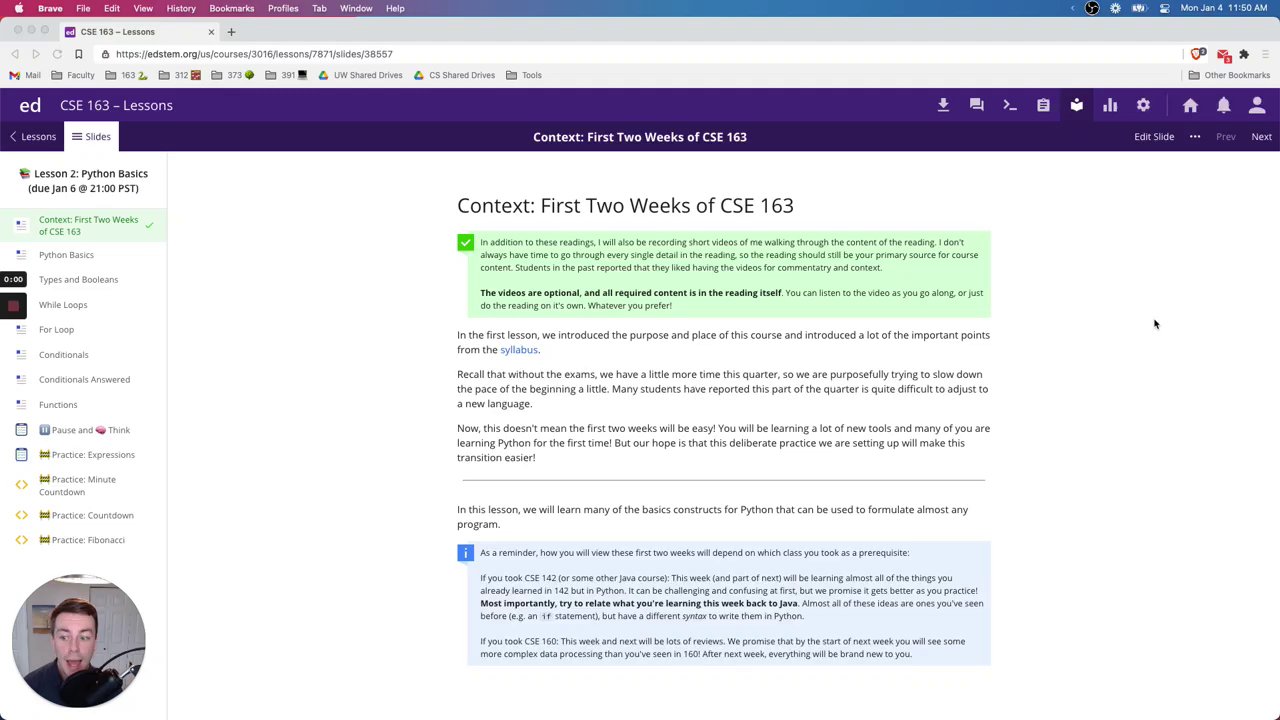
Task: Open the Discussion chat icon
Action: pos(977,105)
